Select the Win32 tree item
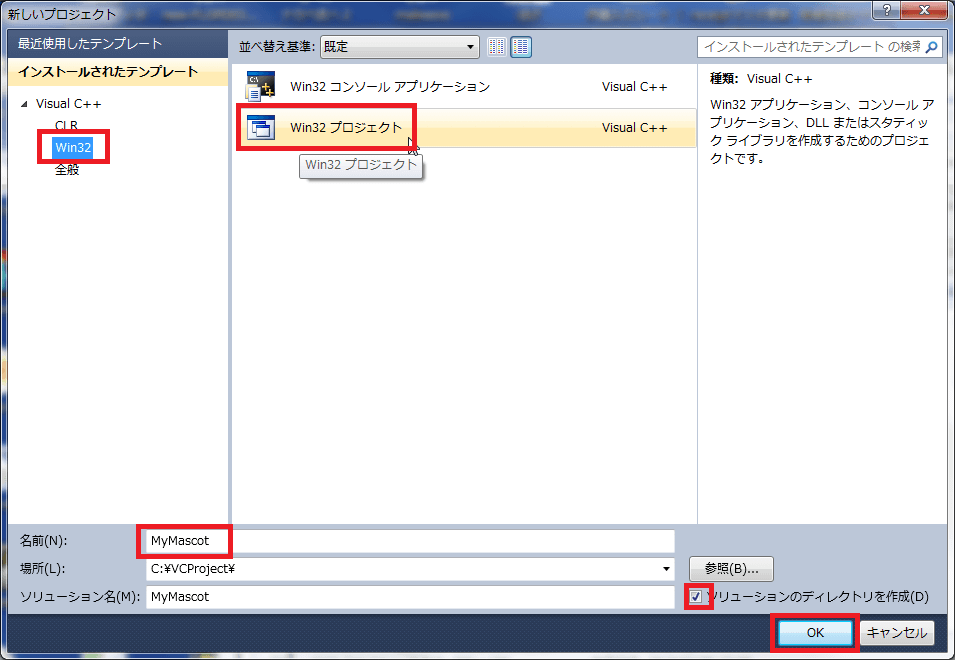Screen dimensions: 955x660 pyautogui.click(x=73, y=147)
